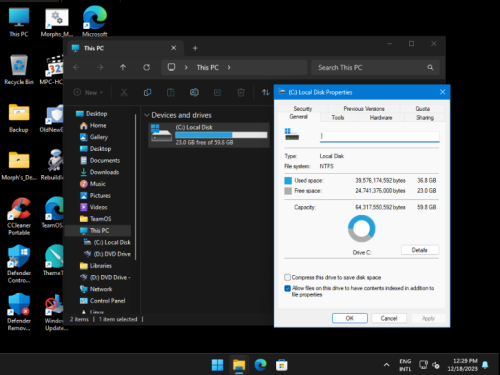Screen dimensions: 500x375
Task: Go forward with the Explorer forward arrow
Action: [x=100, y=67]
